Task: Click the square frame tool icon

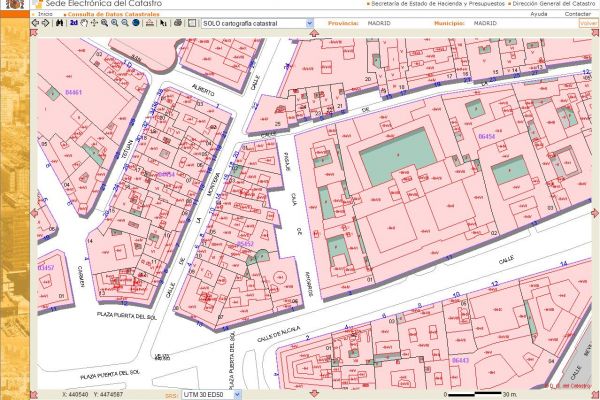Action: (x=192, y=23)
